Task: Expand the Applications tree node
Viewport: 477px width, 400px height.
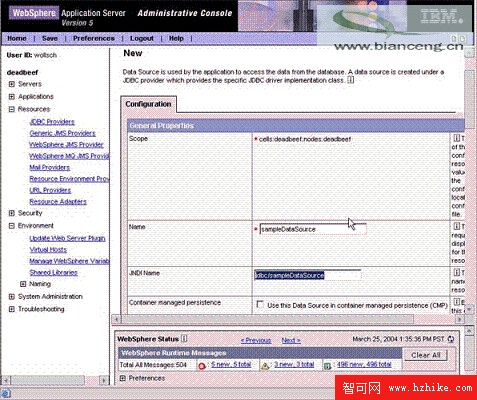Action: click(x=12, y=97)
